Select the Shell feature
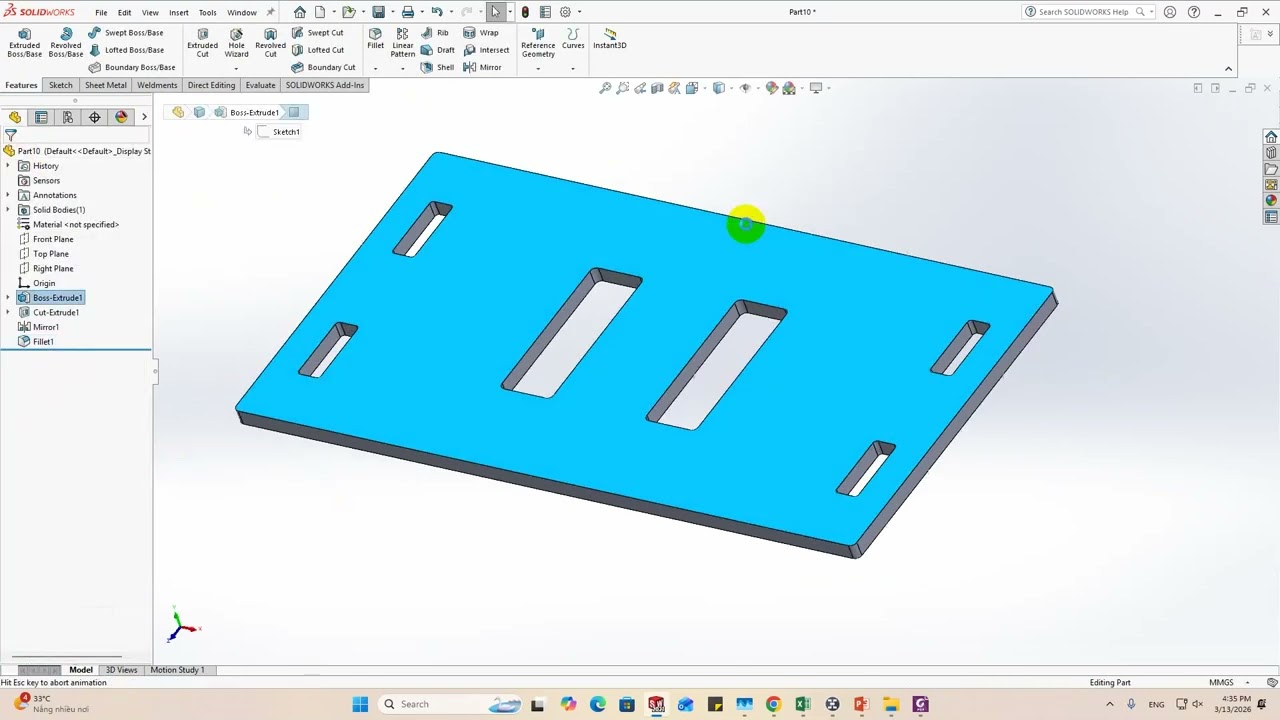The width and height of the screenshot is (1280, 720). coord(437,67)
